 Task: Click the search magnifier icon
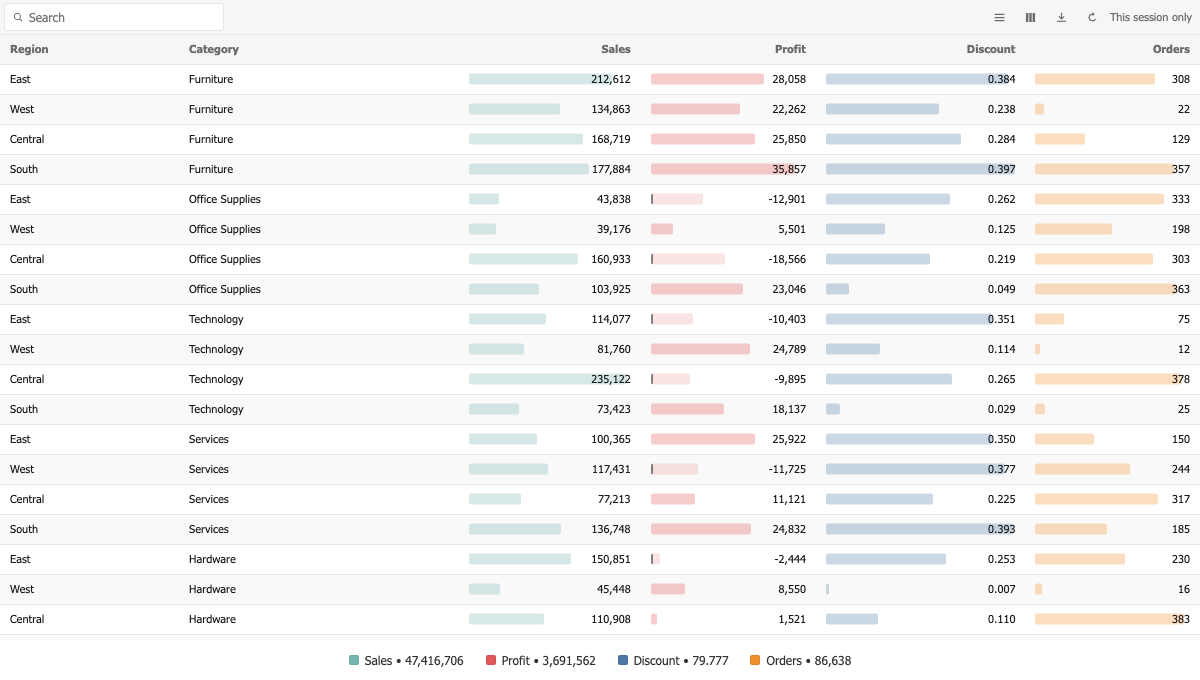(x=18, y=18)
